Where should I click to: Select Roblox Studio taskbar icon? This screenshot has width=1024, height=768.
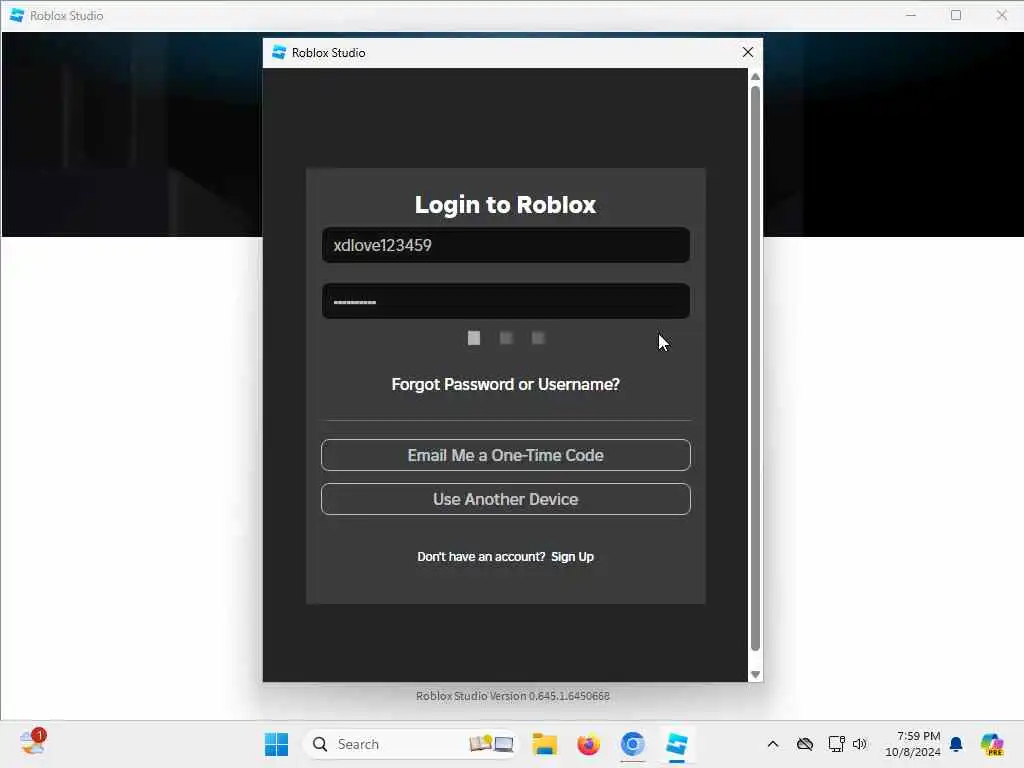point(677,744)
